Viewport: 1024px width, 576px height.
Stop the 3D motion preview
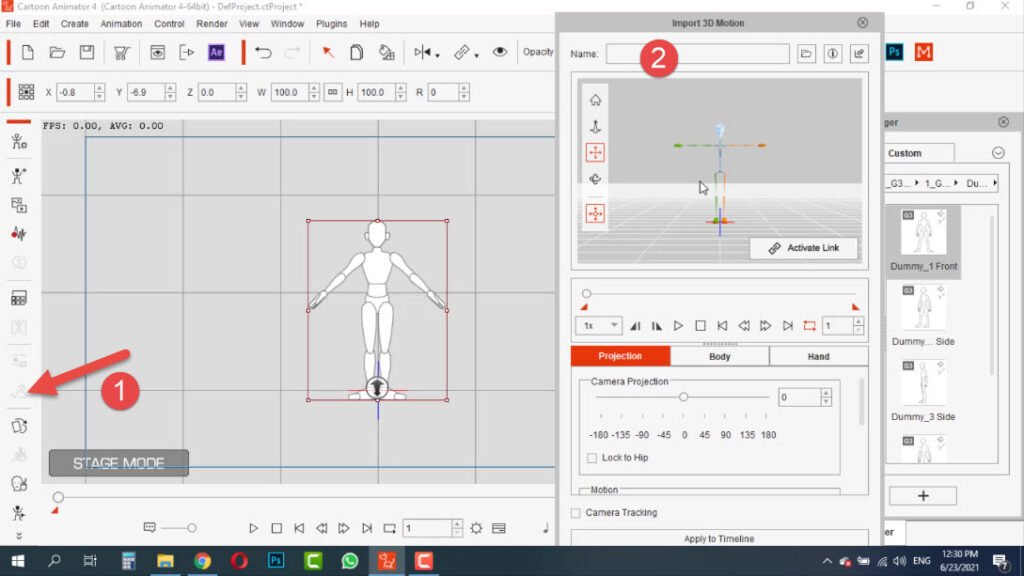pyautogui.click(x=700, y=325)
